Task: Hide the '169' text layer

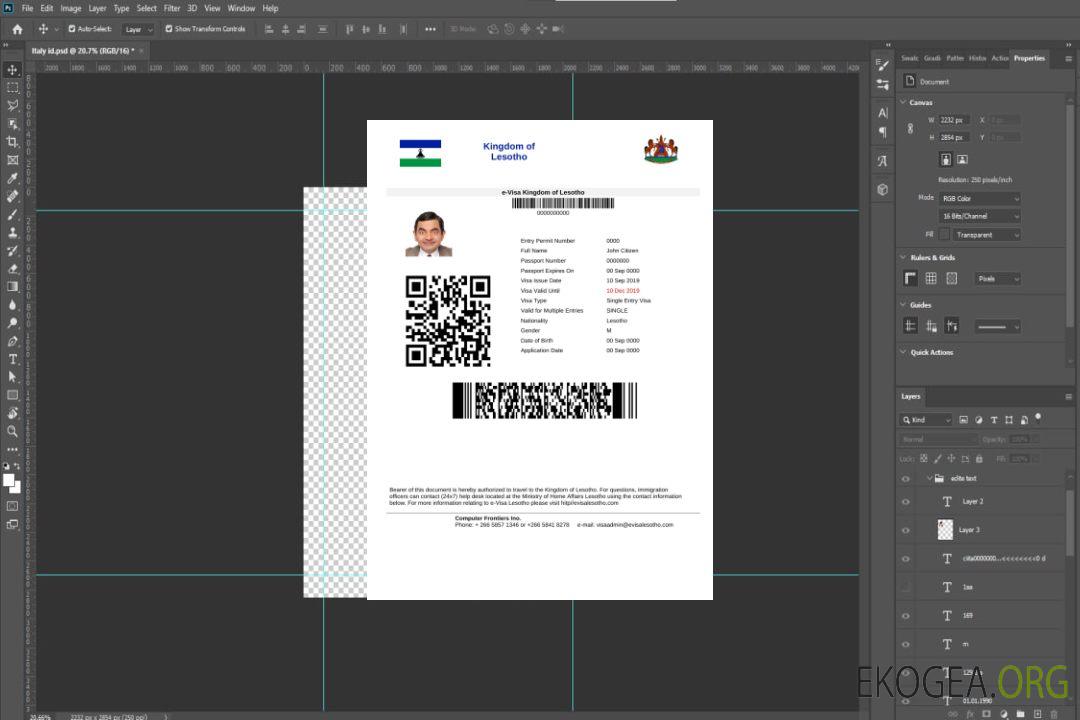Action: [x=906, y=616]
